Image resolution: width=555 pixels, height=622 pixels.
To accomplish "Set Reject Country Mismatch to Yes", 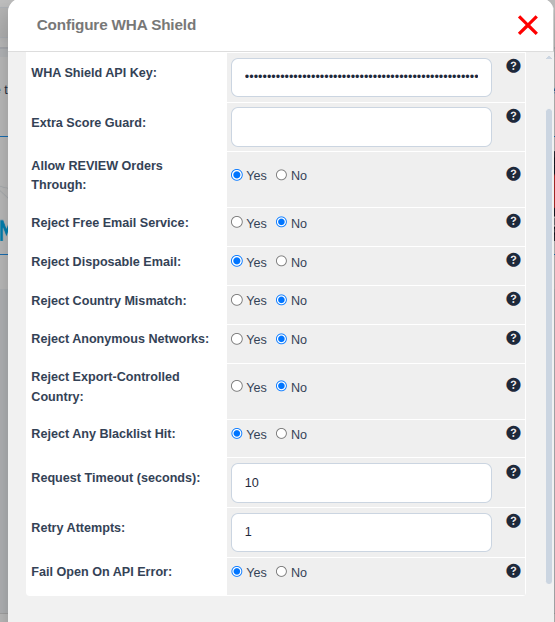I will coord(237,300).
